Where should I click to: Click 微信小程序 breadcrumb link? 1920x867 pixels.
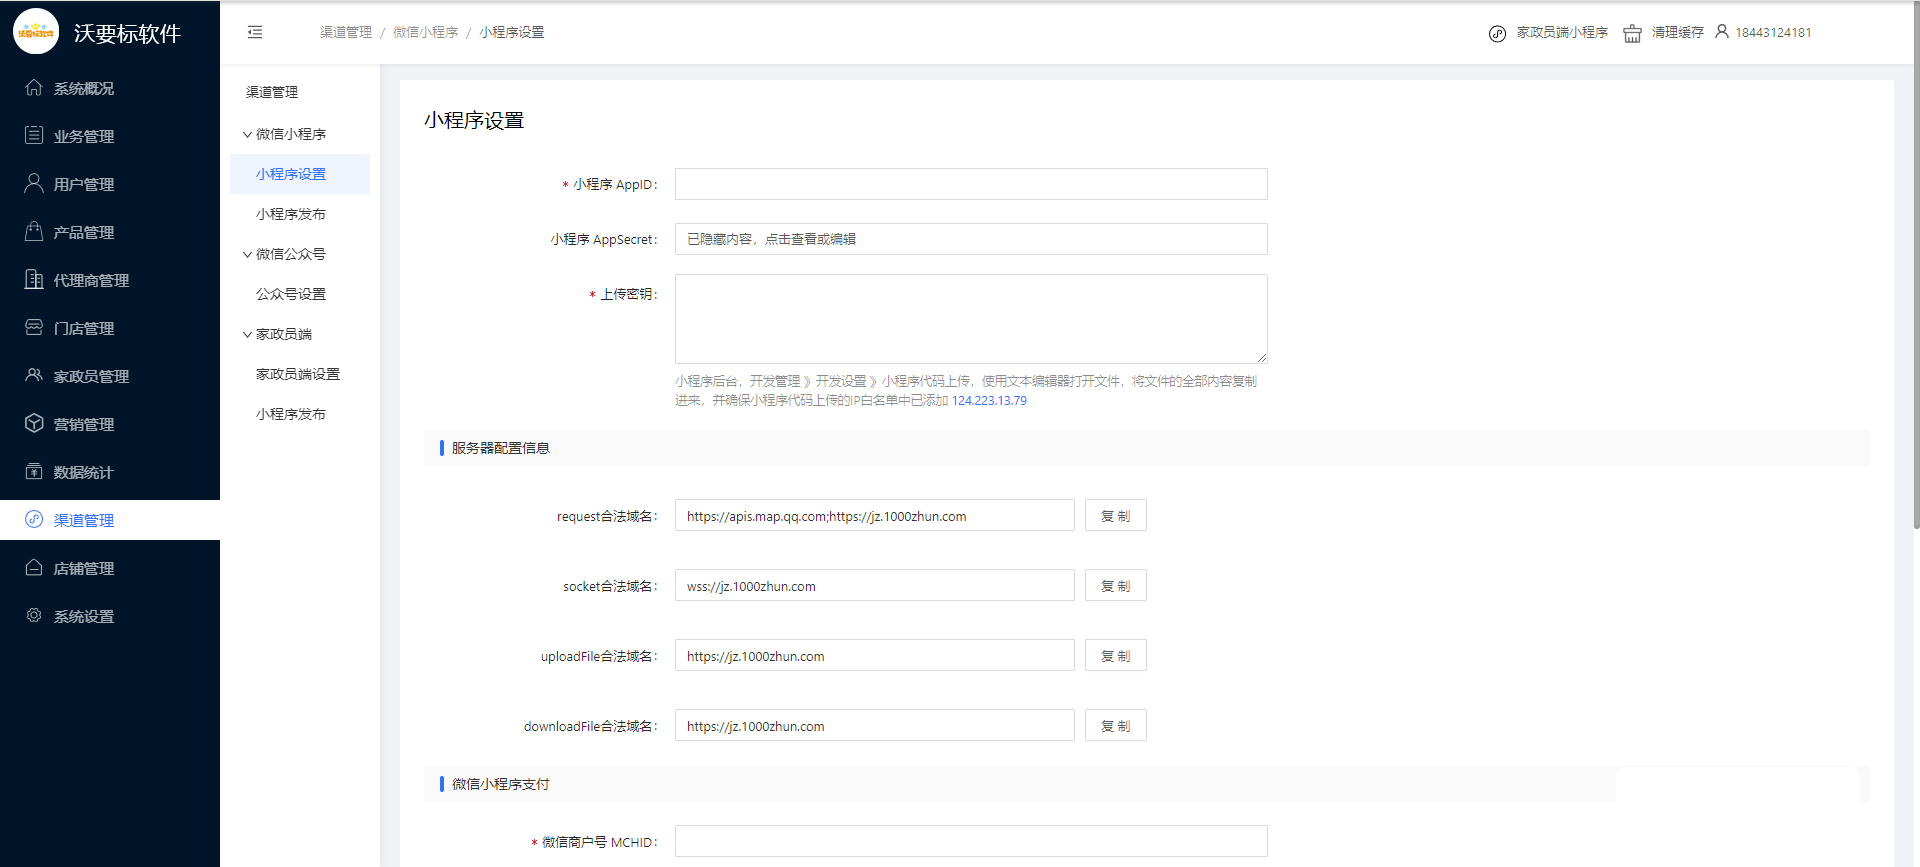[x=425, y=32]
